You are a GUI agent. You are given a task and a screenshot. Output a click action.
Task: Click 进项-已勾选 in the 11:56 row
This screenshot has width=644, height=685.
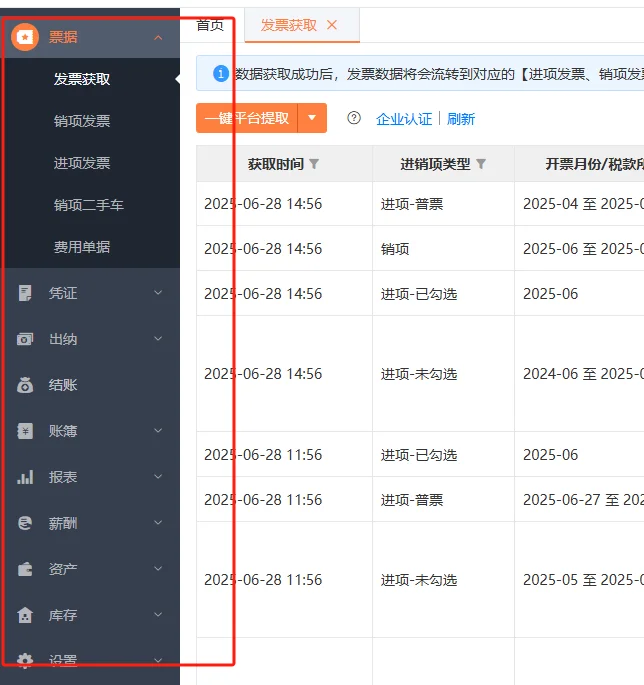[x=419, y=455]
